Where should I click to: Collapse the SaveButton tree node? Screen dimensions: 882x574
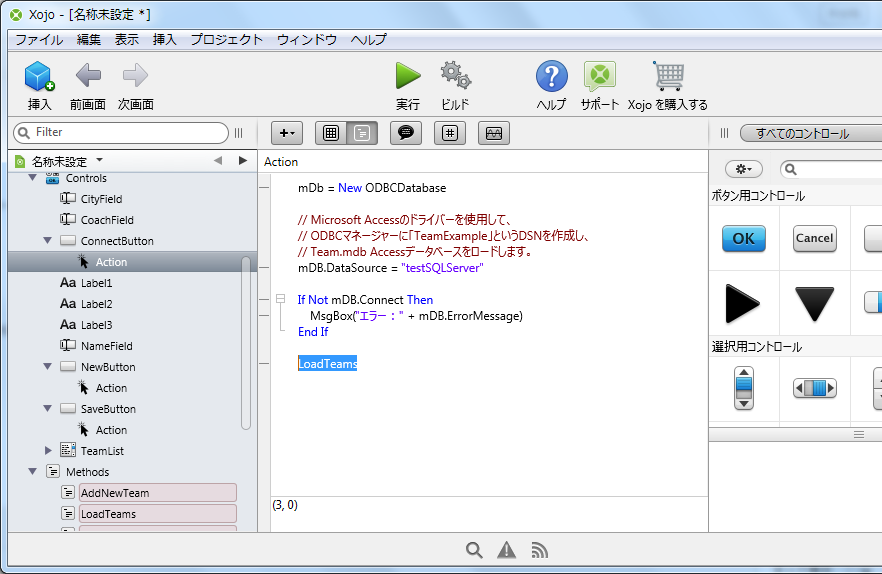point(48,409)
